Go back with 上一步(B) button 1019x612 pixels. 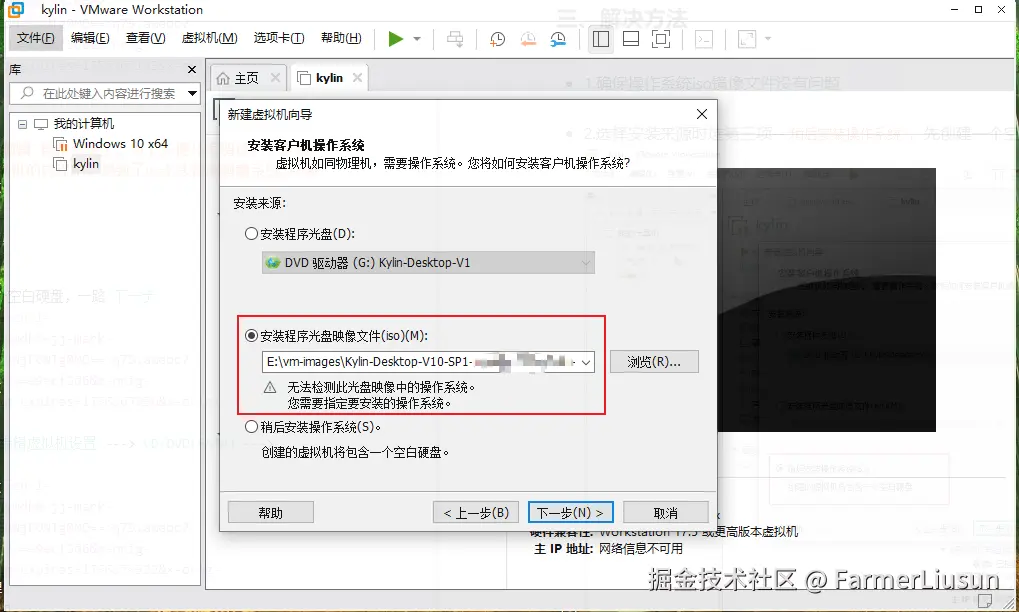tap(476, 513)
